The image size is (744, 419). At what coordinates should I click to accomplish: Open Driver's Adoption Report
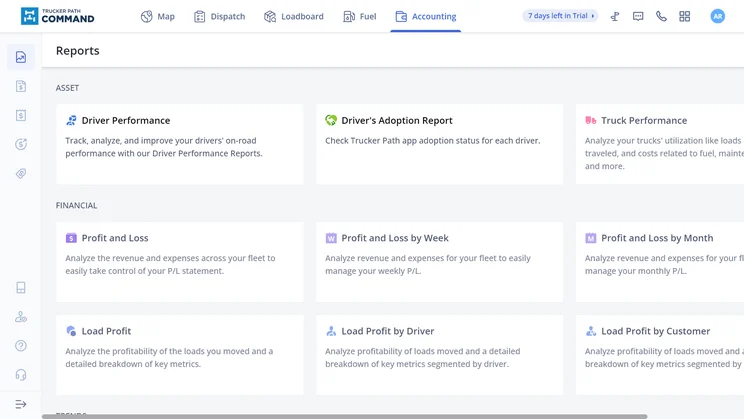[x=439, y=144]
